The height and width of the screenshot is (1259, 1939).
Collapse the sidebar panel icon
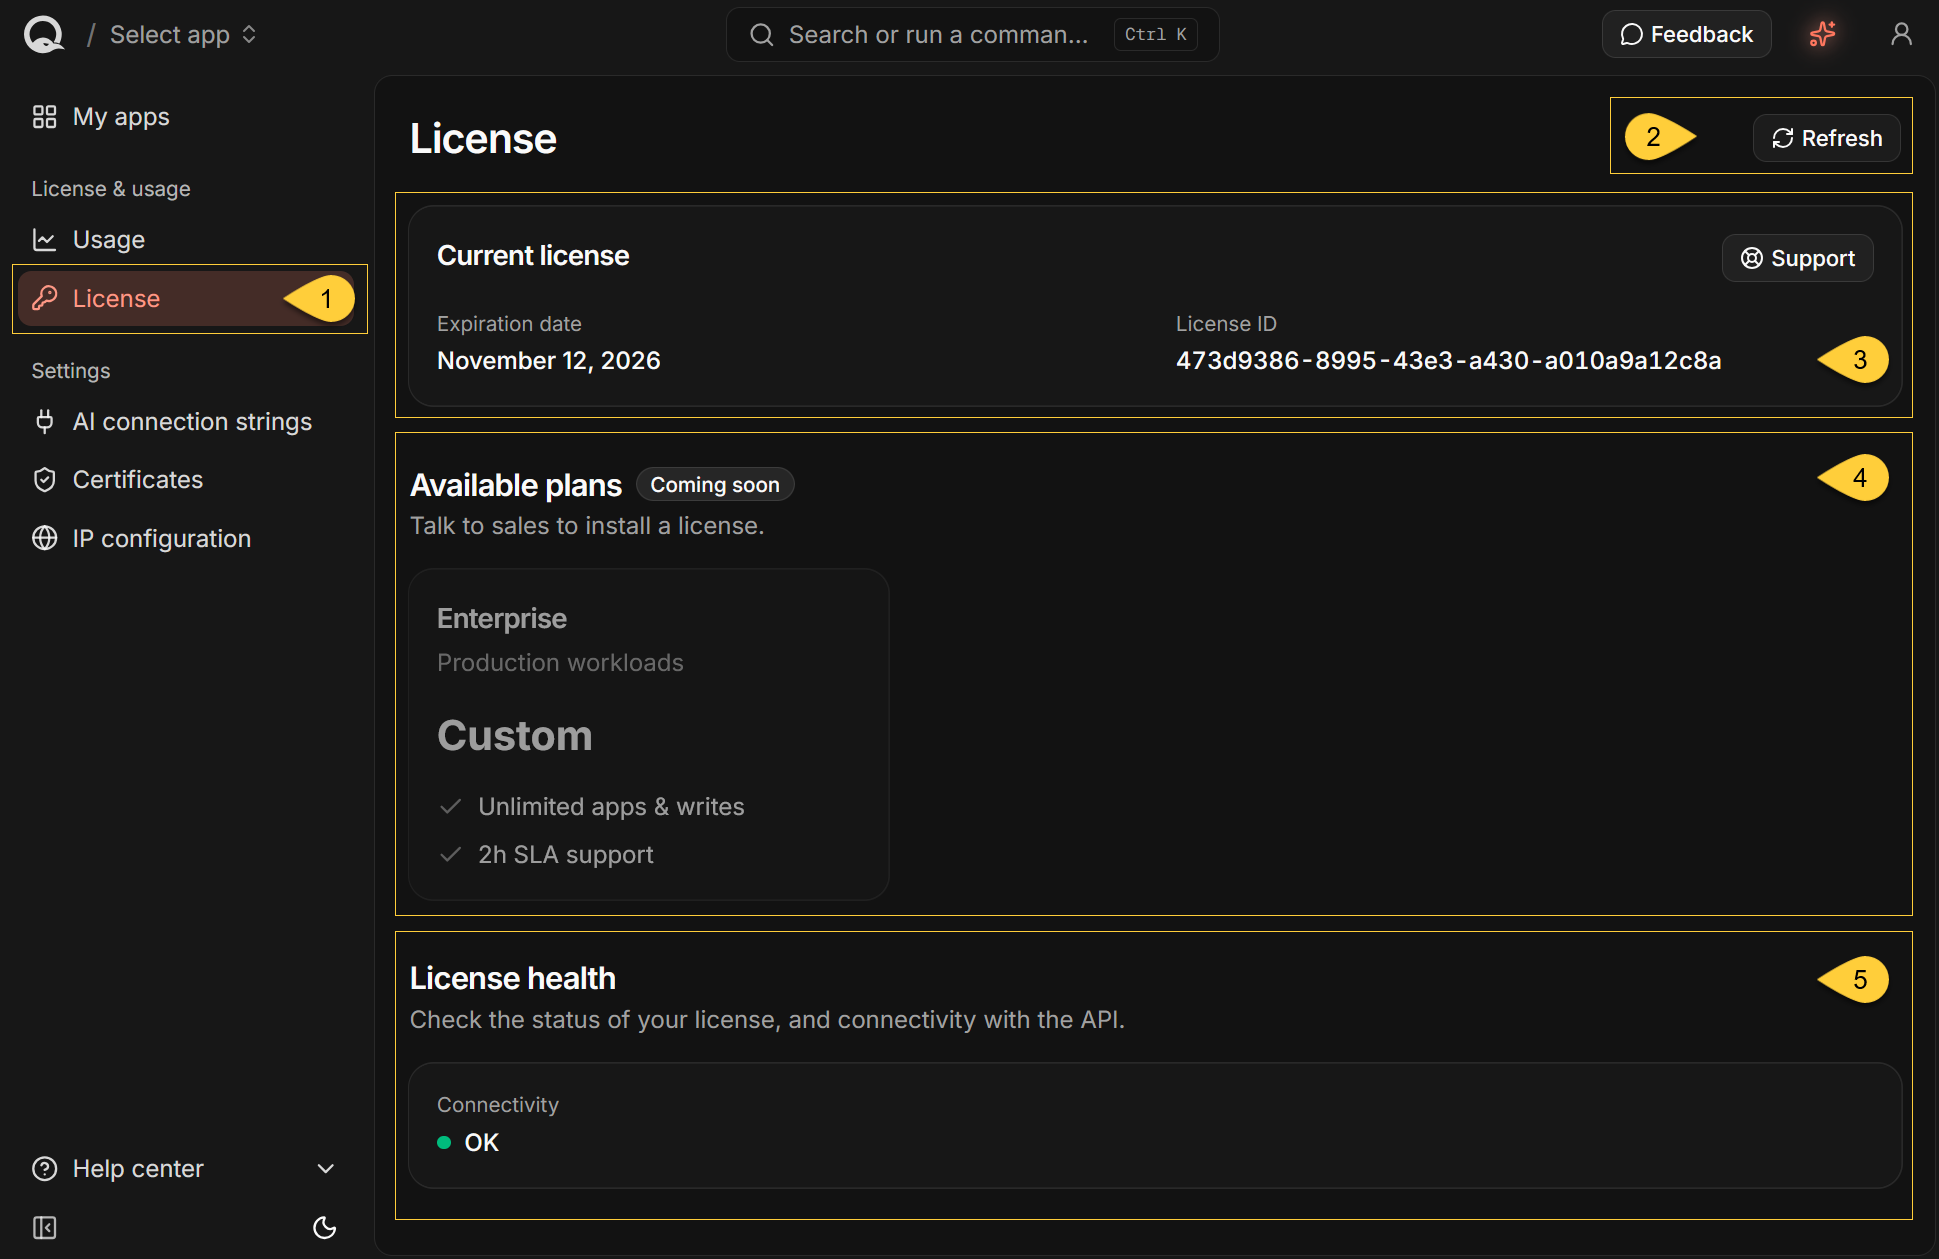point(45,1228)
